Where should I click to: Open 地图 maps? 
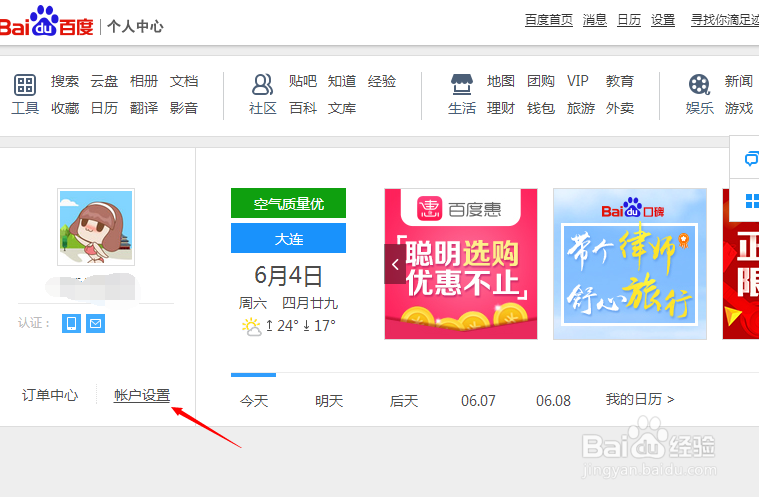501,81
